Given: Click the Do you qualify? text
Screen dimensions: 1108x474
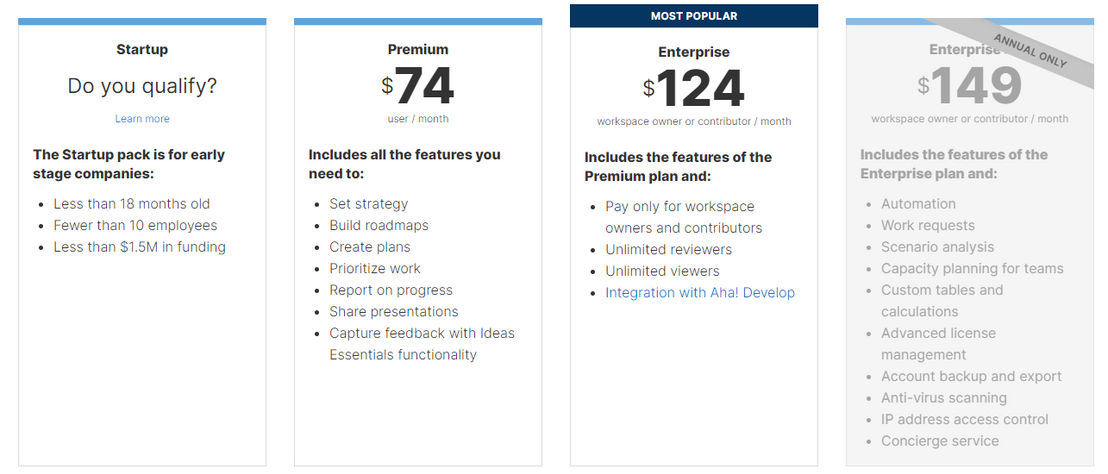Looking at the screenshot, I should 142,86.
